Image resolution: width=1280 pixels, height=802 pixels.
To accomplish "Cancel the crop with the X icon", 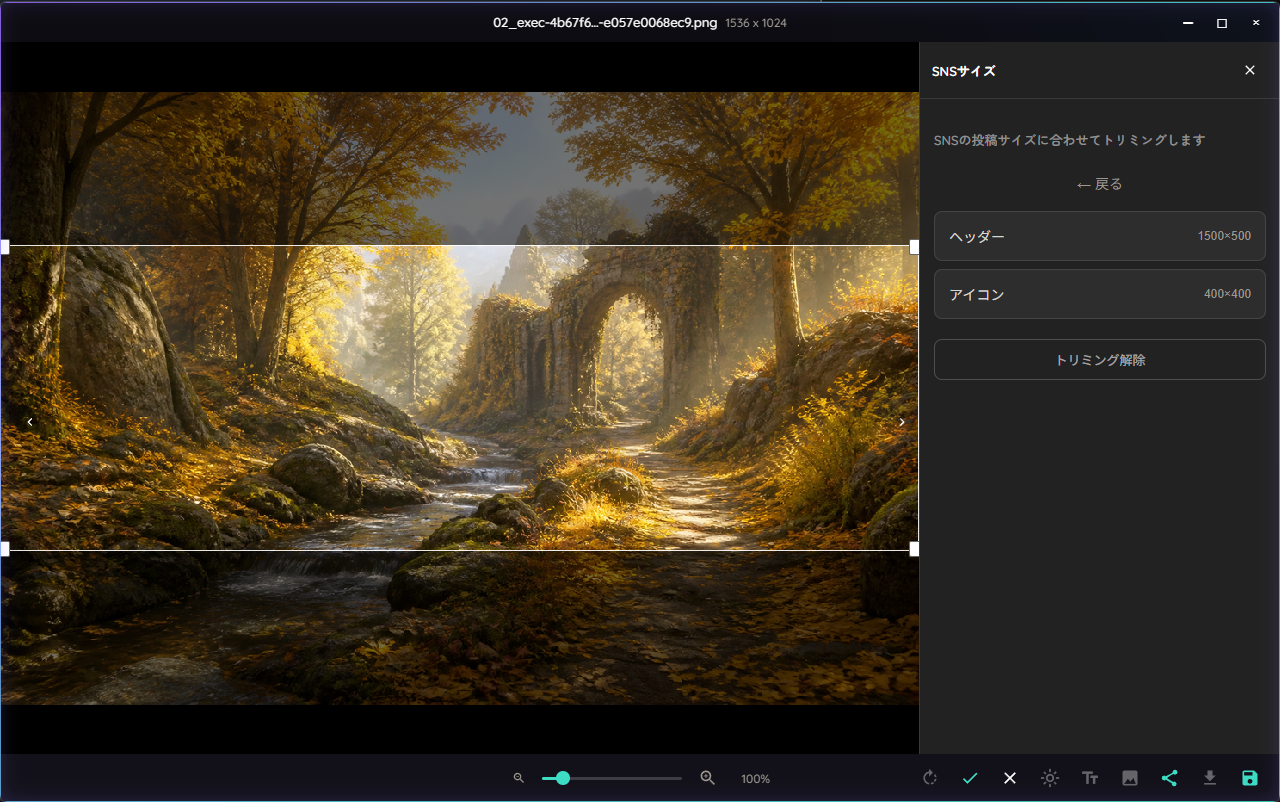I will [1010, 778].
